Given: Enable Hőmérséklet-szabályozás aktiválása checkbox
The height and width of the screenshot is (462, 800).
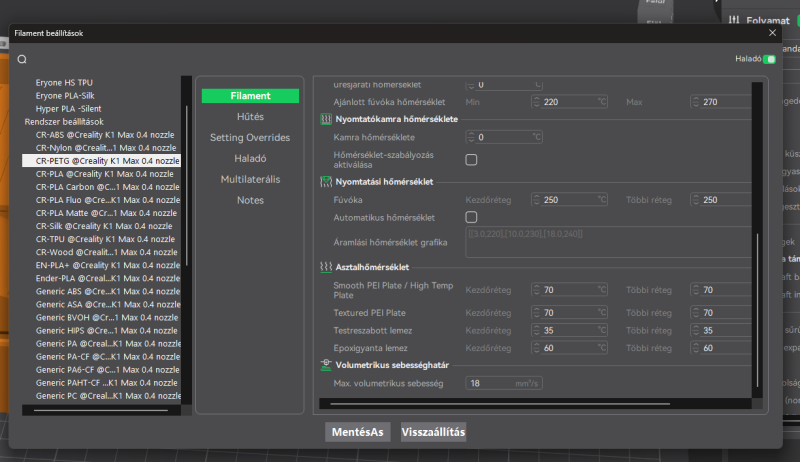Looking at the screenshot, I should tap(471, 160).
